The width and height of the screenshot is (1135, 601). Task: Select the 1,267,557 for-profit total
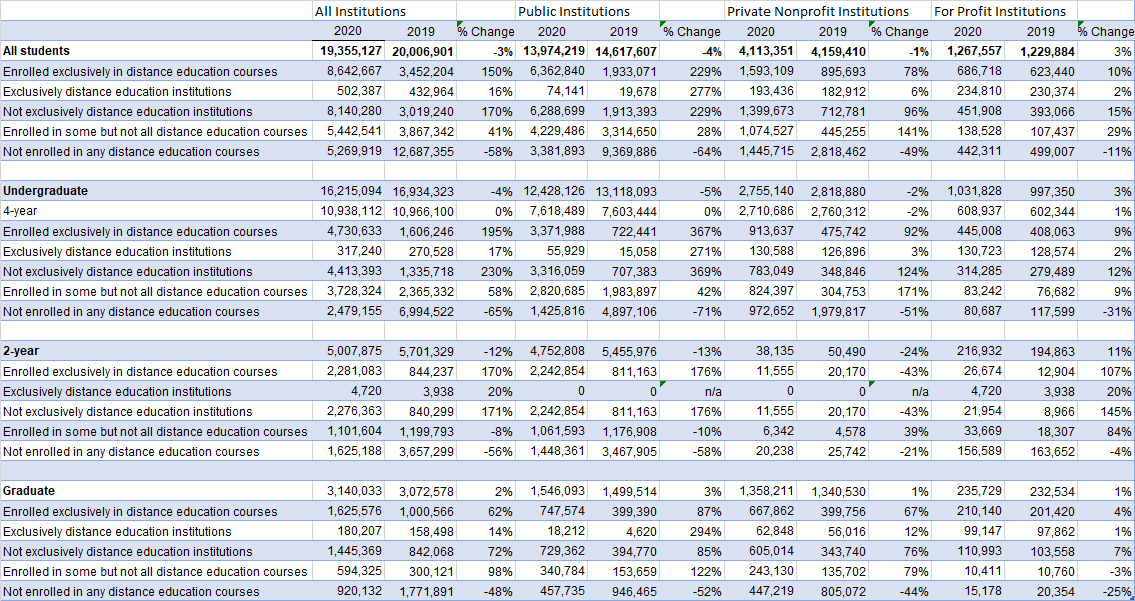tap(968, 51)
